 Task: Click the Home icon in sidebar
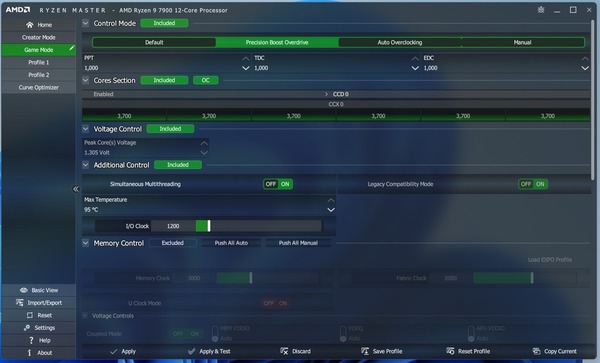click(x=30, y=25)
